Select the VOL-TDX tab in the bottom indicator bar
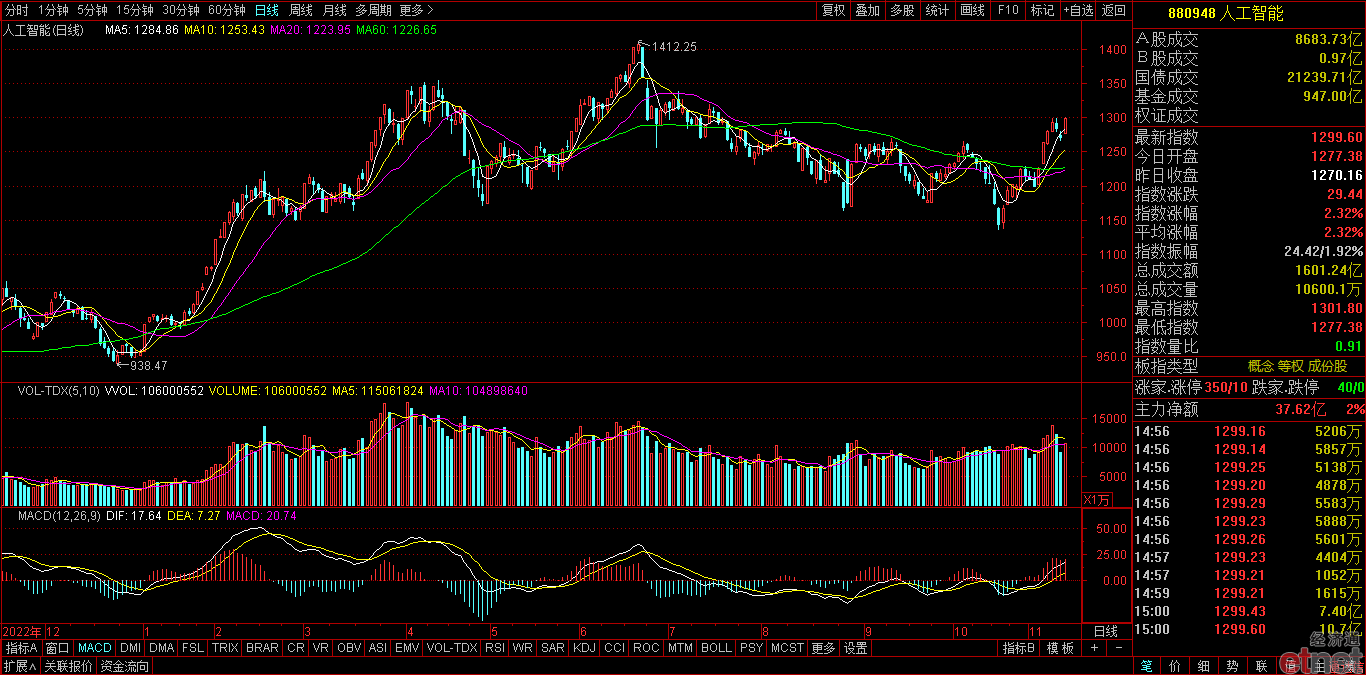Image resolution: width=1366 pixels, height=675 pixels. click(x=452, y=648)
